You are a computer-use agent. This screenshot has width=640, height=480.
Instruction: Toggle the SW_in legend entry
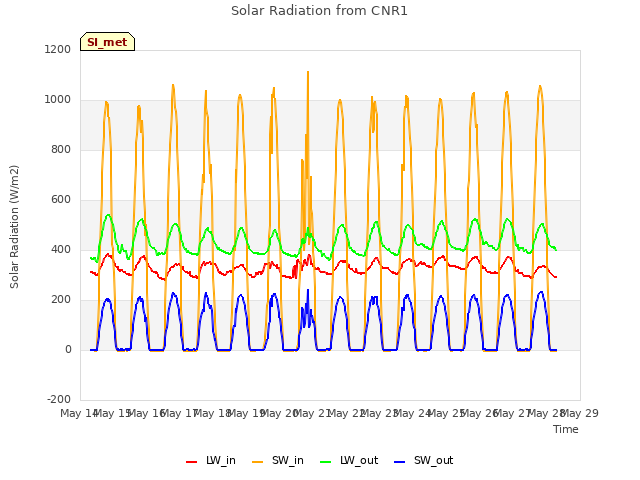(x=278, y=461)
